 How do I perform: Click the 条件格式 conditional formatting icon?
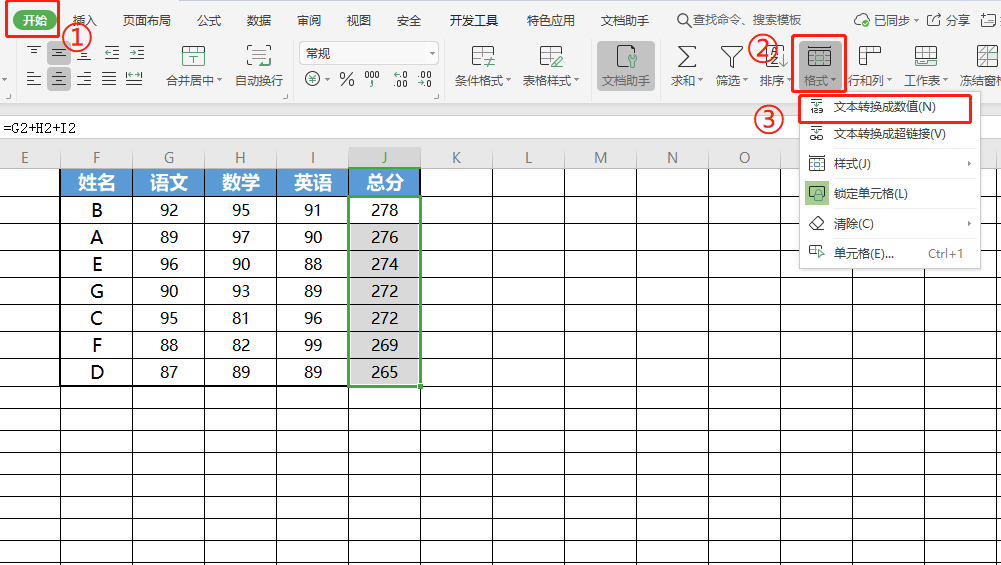pyautogui.click(x=483, y=58)
